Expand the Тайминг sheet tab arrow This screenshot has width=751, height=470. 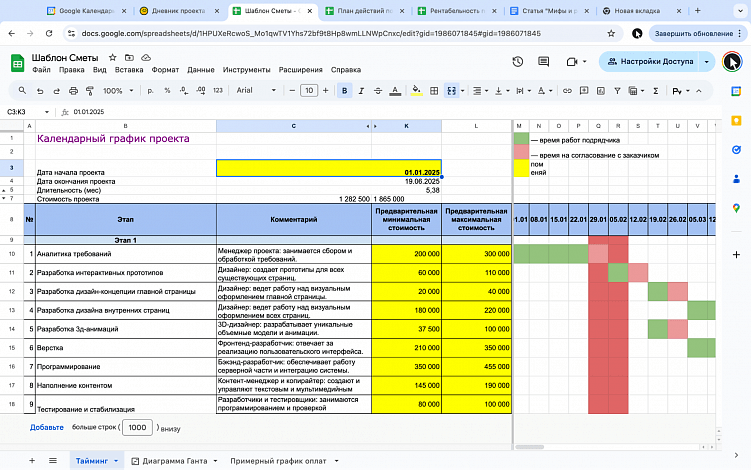[x=117, y=460]
